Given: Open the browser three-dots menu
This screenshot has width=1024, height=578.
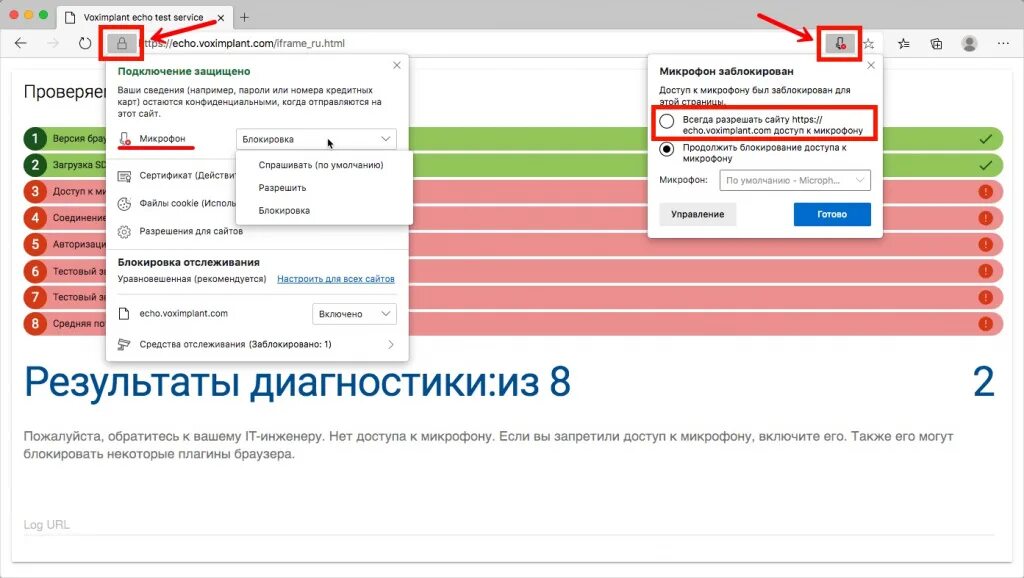Looking at the screenshot, I should 1003,43.
